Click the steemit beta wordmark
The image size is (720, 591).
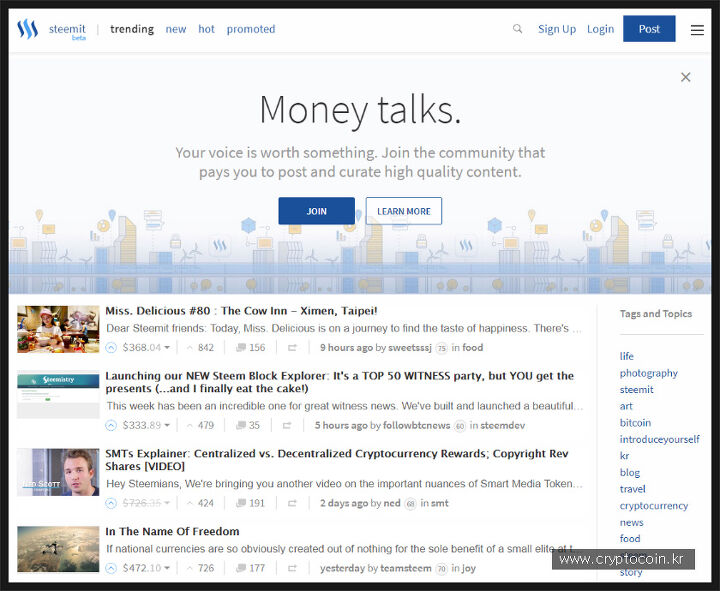tap(68, 31)
